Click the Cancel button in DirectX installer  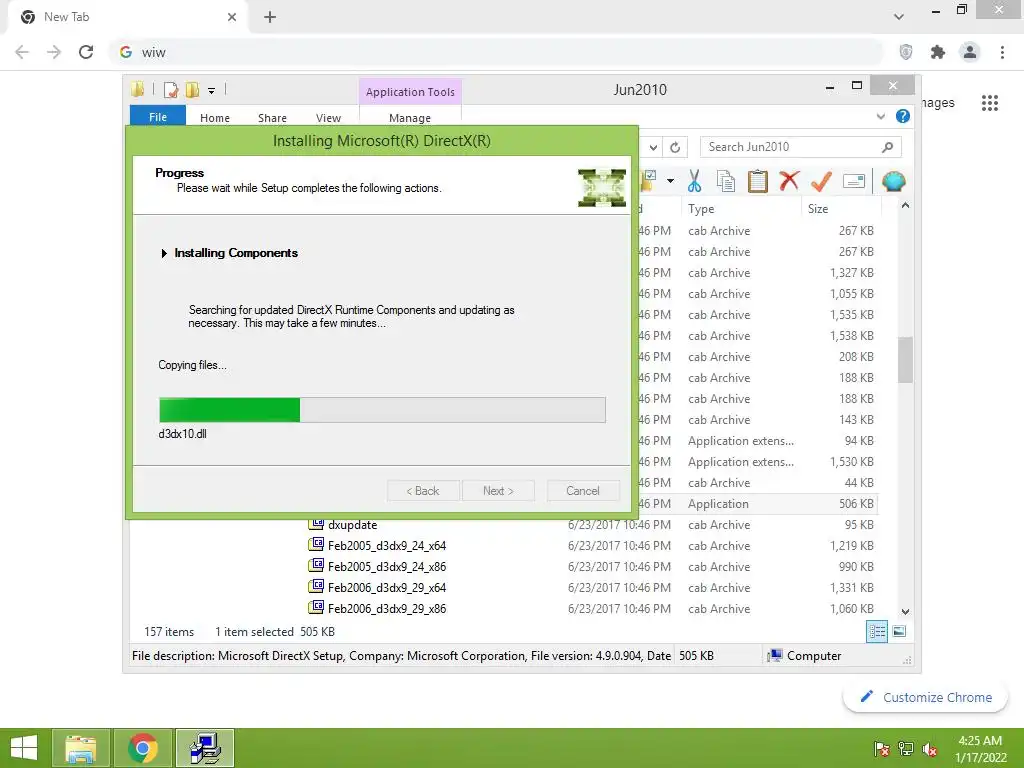(x=583, y=490)
